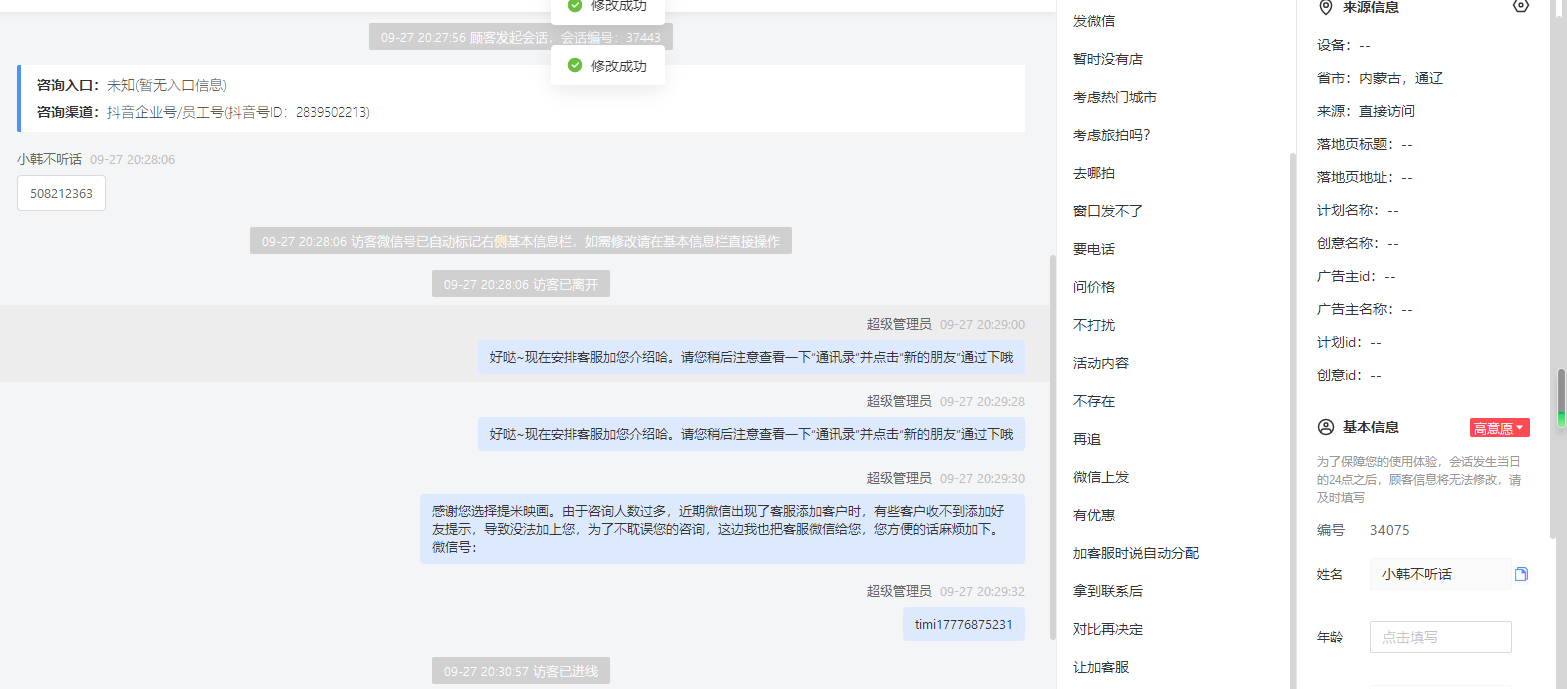Click the visitor message 508212363
Image resolution: width=1567 pixels, height=689 pixels.
61,194
